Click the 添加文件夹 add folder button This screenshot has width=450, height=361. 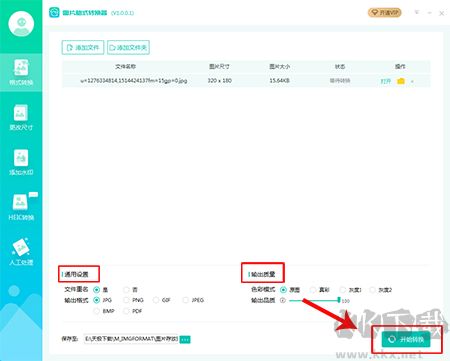128,47
